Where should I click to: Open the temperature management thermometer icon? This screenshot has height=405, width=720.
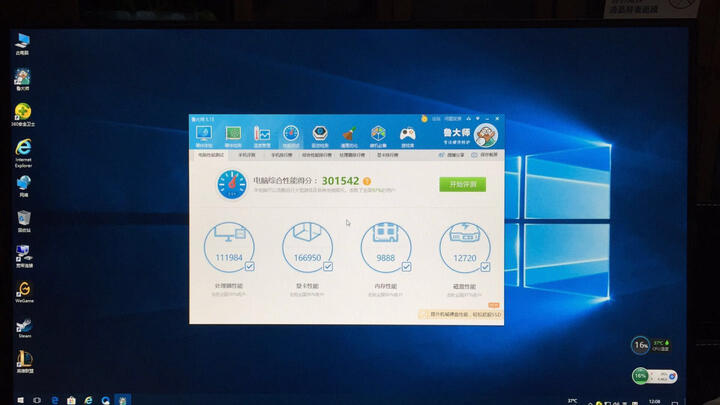point(262,136)
